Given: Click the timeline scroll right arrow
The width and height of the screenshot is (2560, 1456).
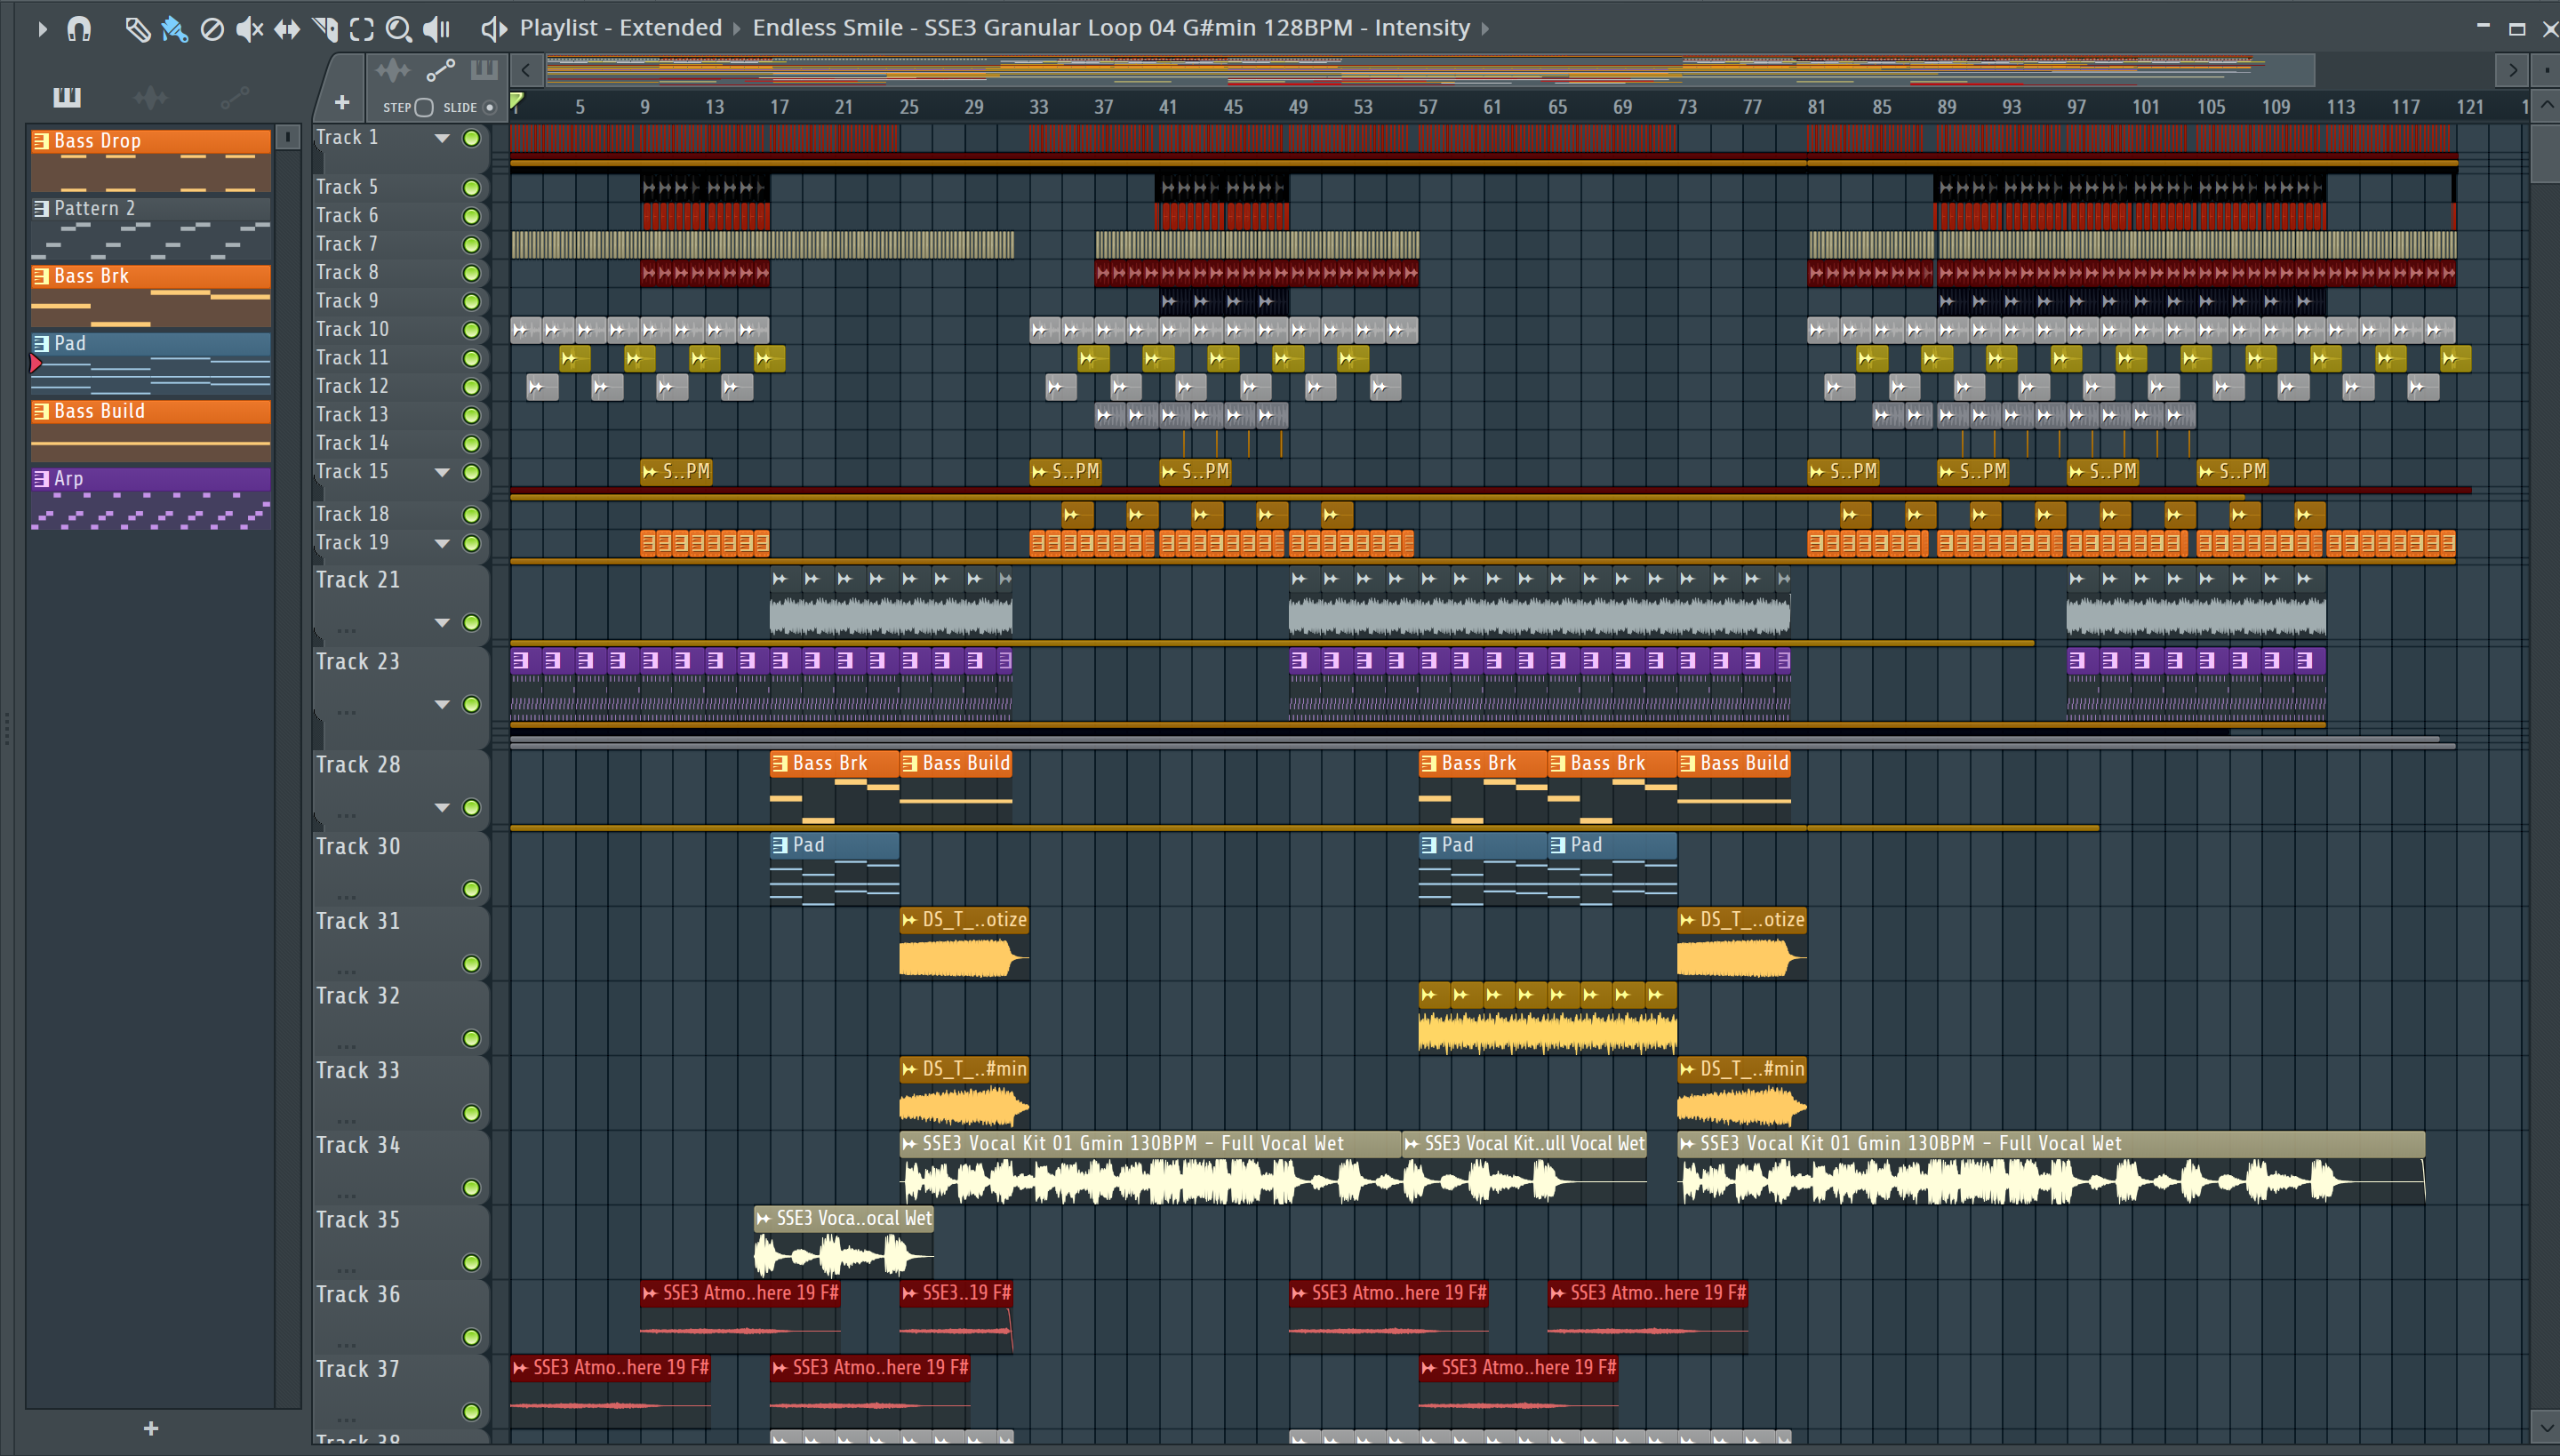Looking at the screenshot, I should click(2510, 70).
